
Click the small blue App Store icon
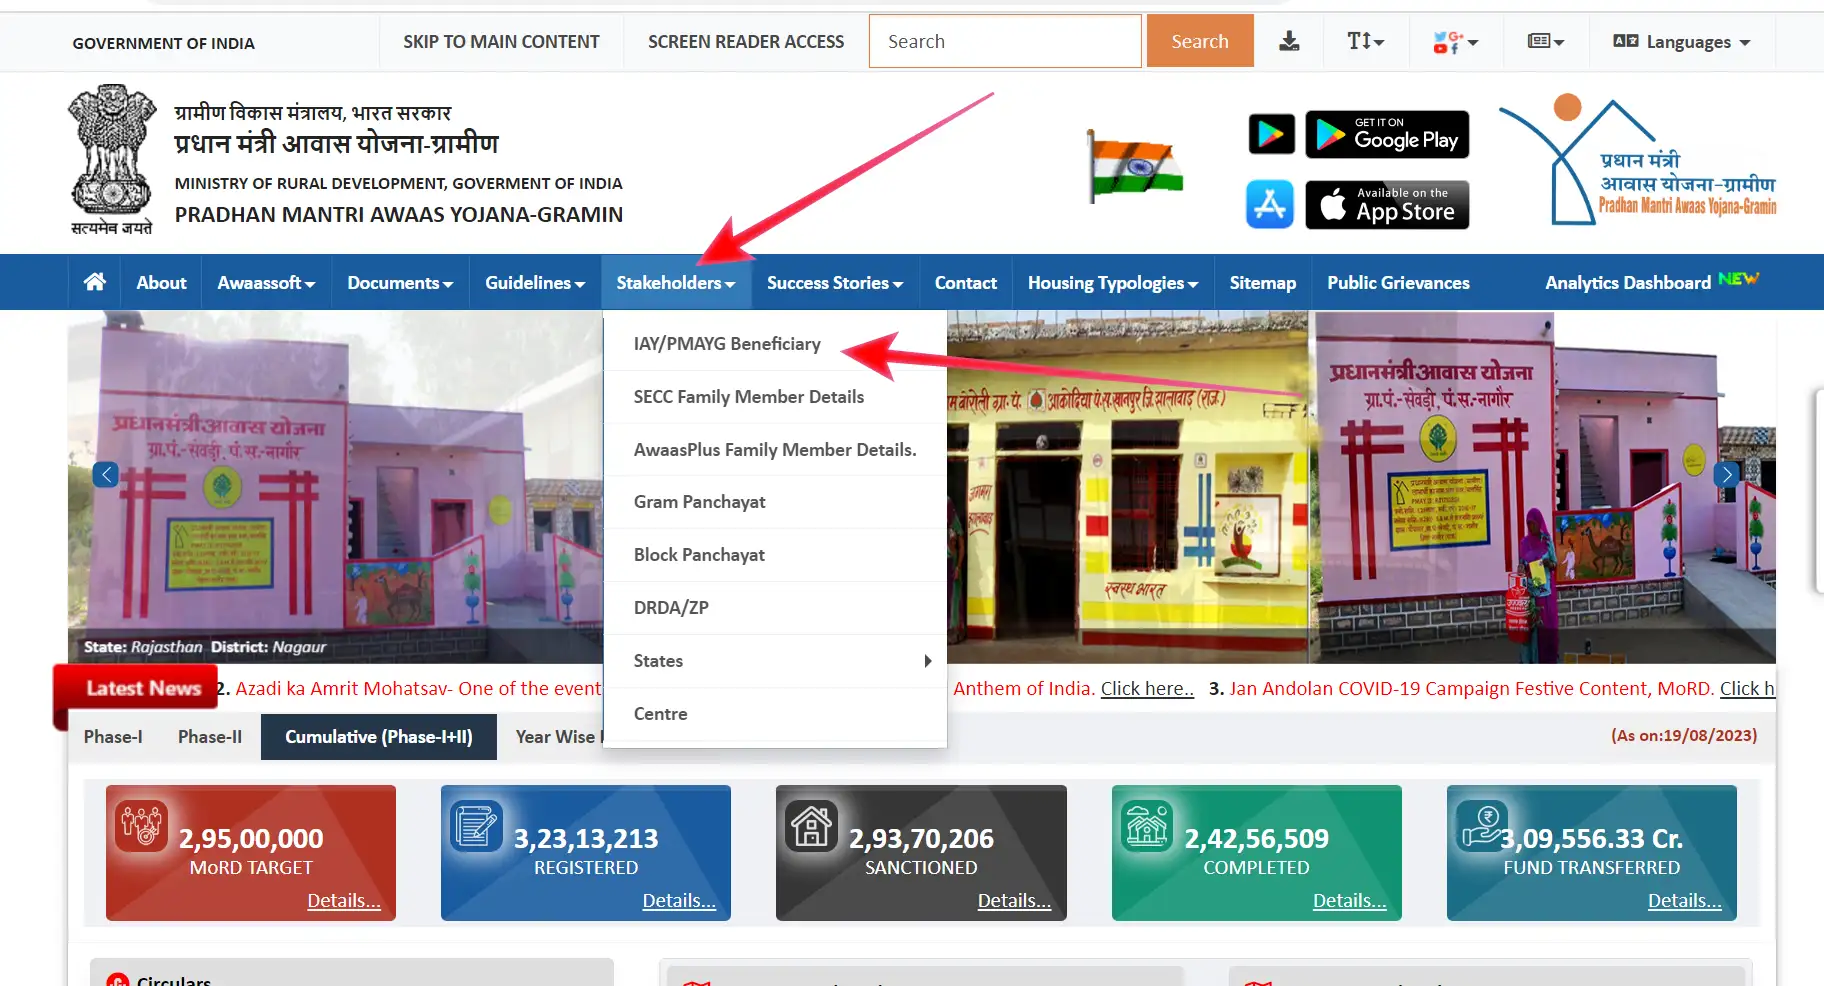click(1270, 205)
